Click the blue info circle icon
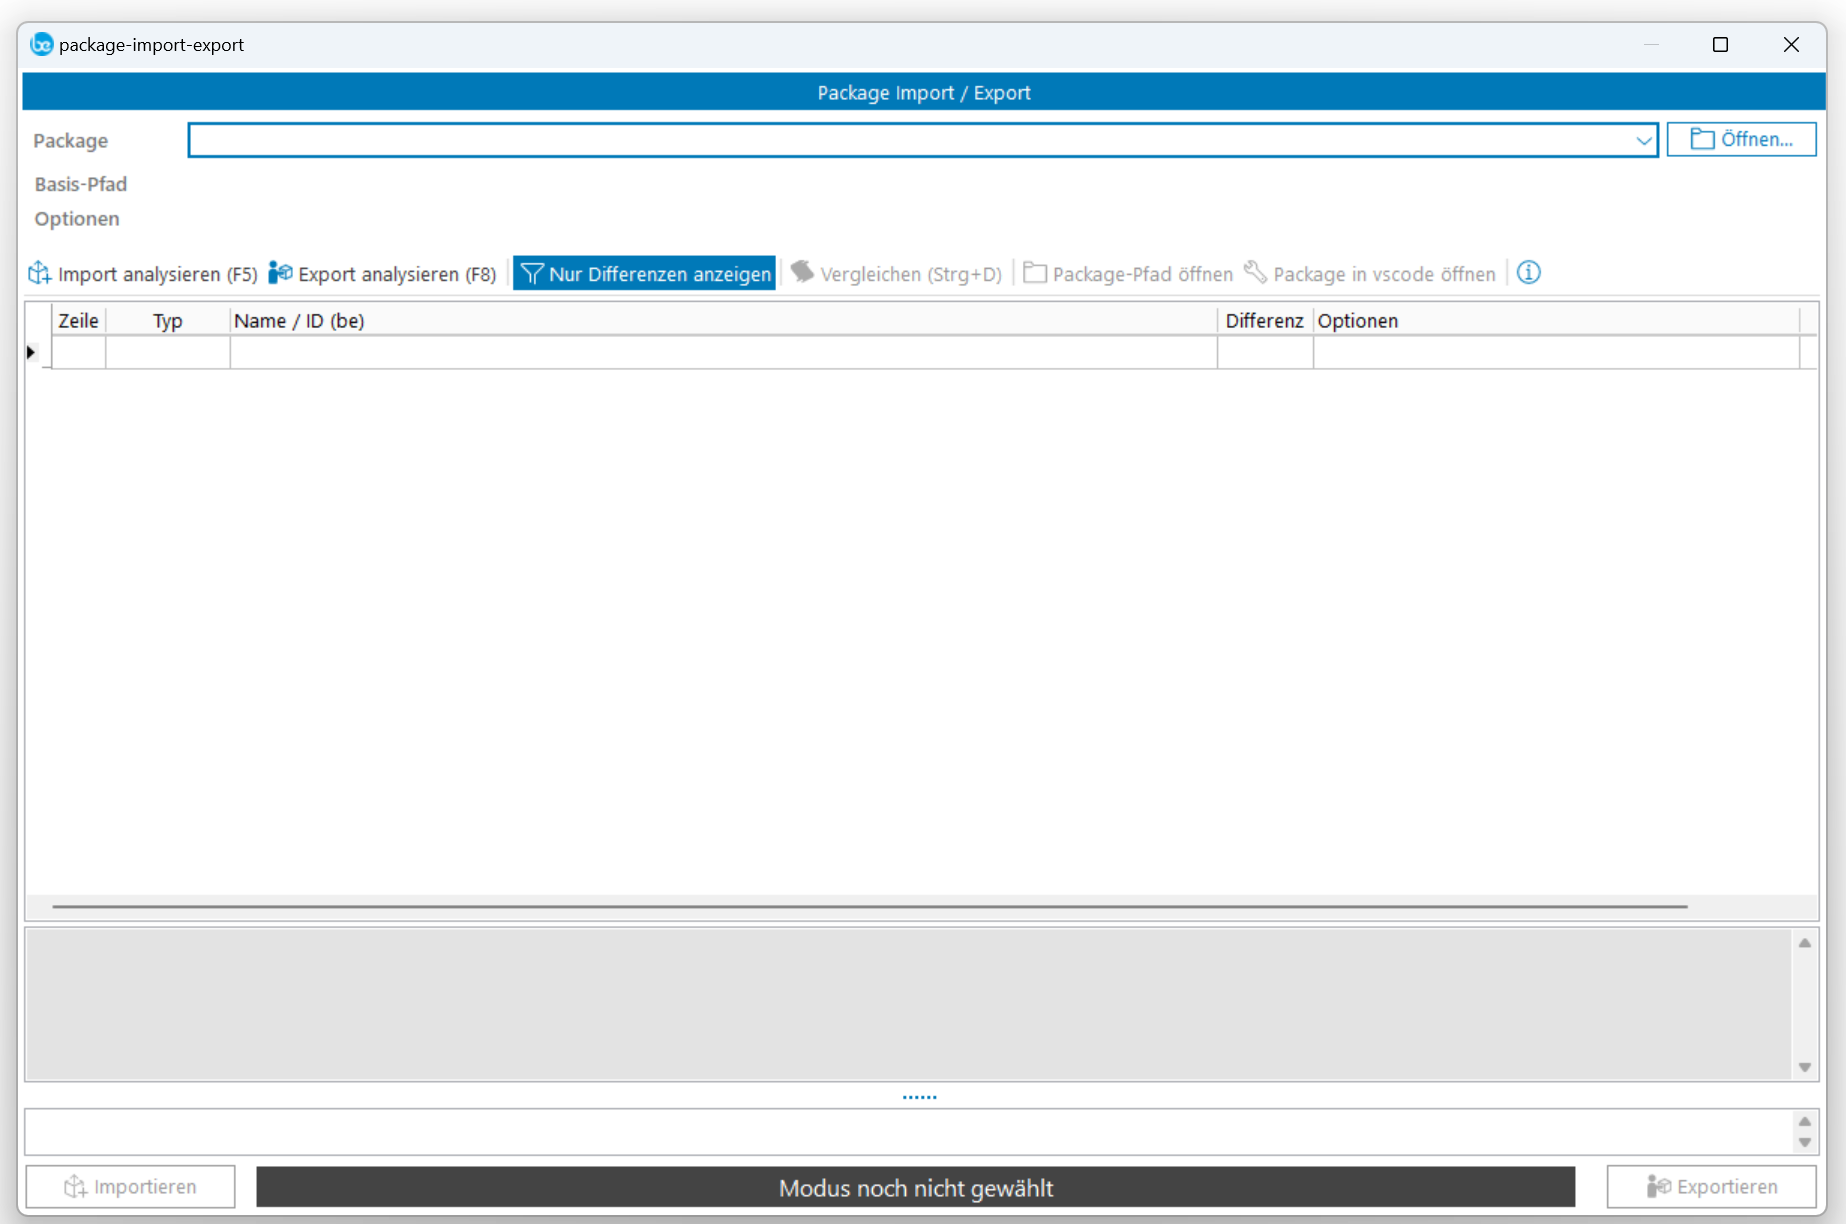The width and height of the screenshot is (1846, 1224). pyautogui.click(x=1528, y=272)
